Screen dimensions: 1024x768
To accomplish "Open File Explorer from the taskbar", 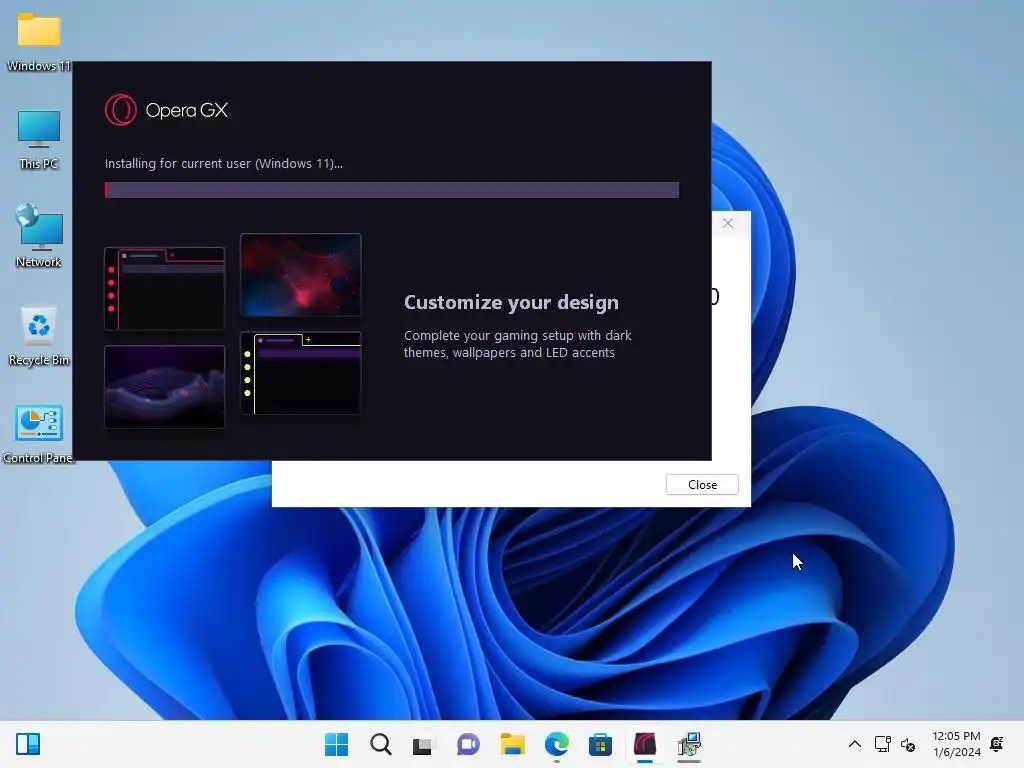I will click(513, 744).
